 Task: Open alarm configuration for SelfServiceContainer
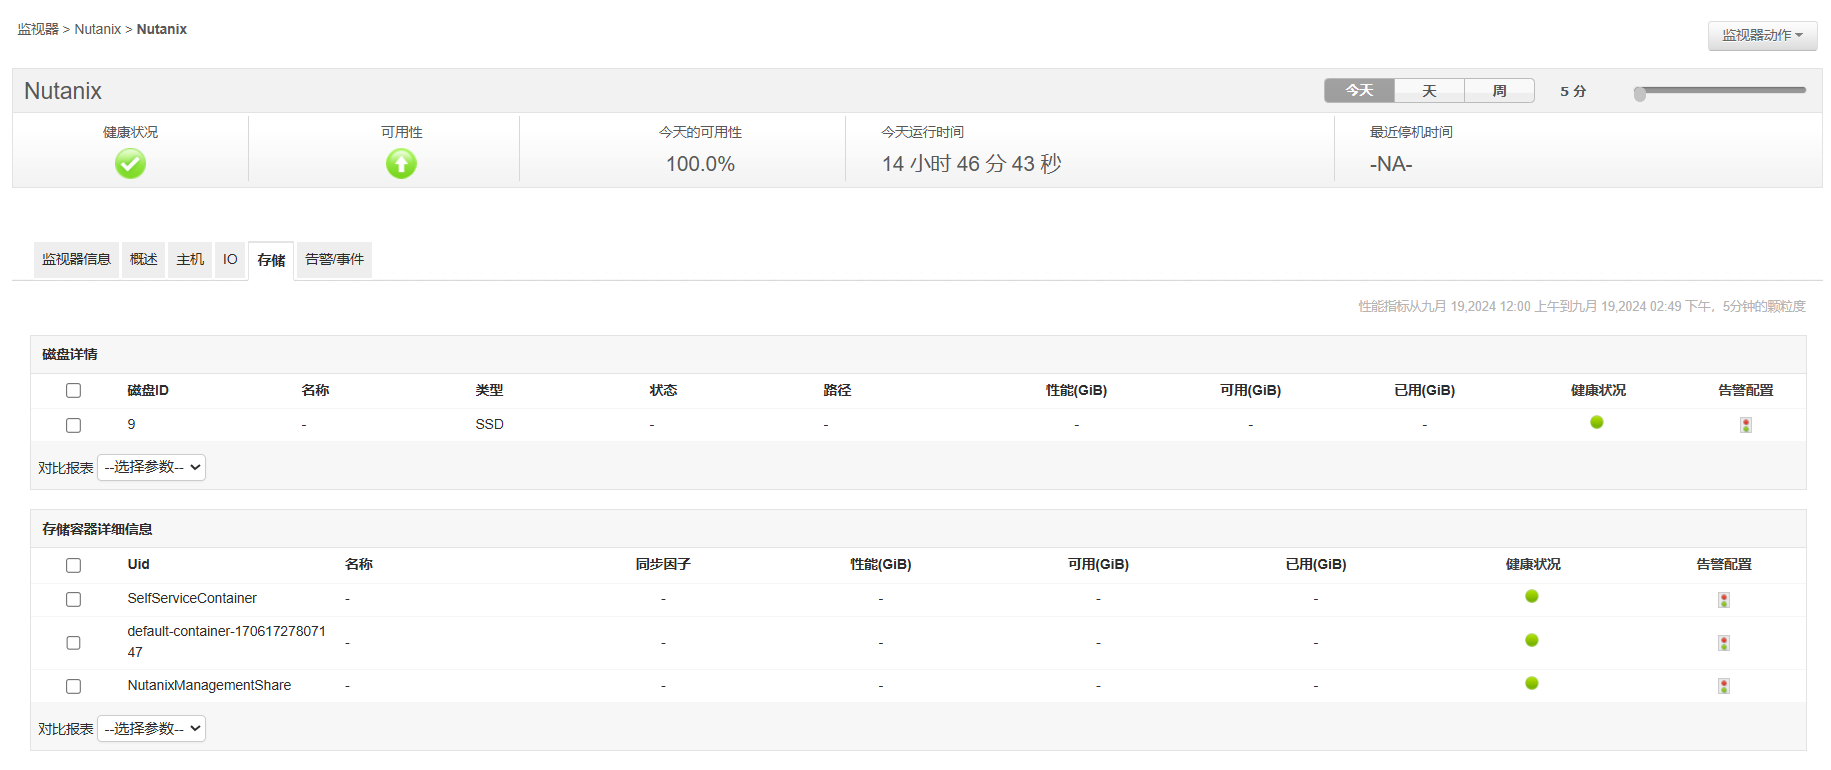[x=1724, y=600]
